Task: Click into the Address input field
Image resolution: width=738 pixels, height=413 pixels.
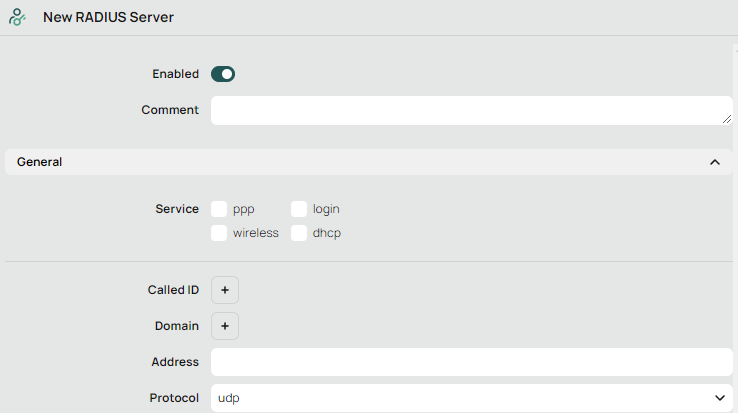Action: click(472, 362)
